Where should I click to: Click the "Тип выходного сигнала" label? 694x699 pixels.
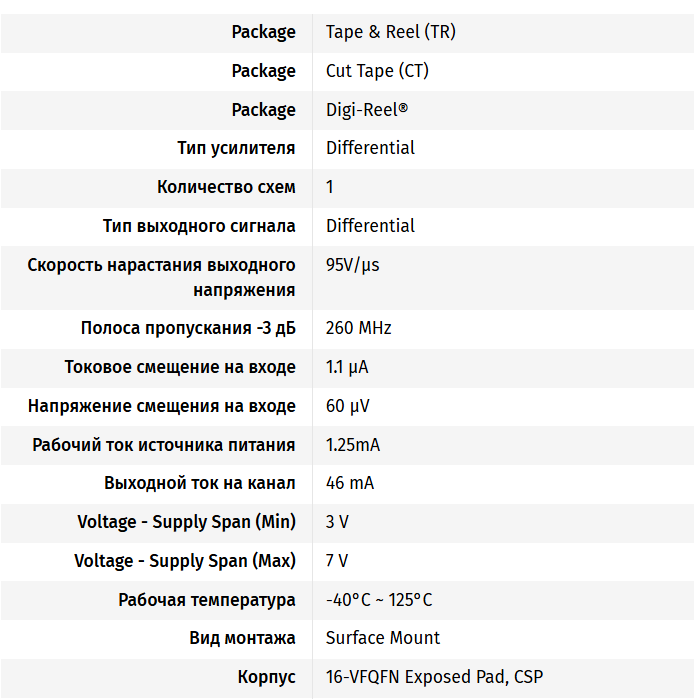click(x=199, y=226)
